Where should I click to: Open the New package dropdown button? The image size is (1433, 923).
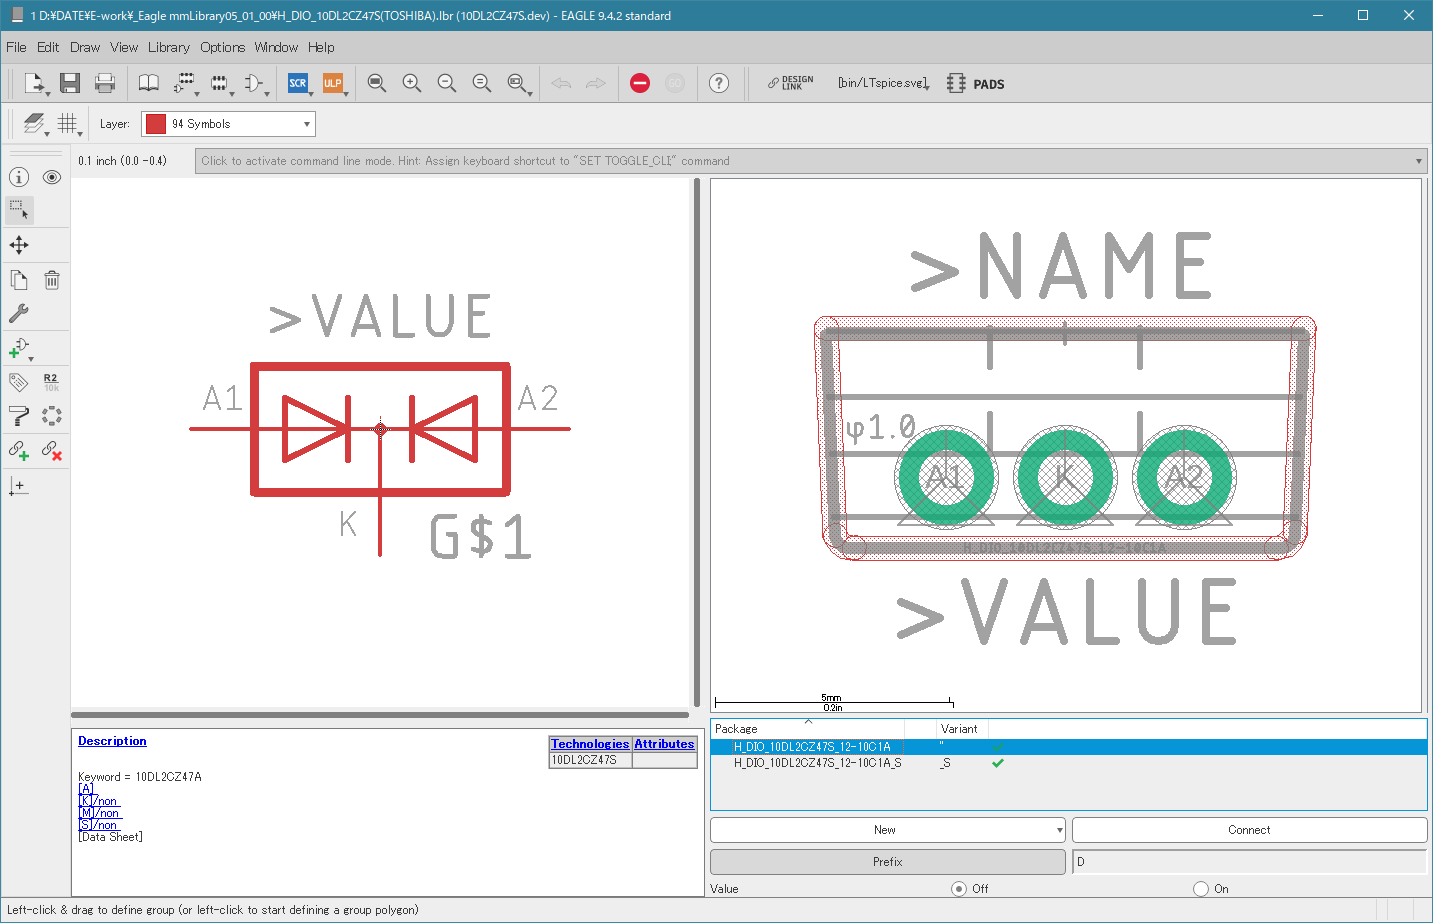point(887,830)
